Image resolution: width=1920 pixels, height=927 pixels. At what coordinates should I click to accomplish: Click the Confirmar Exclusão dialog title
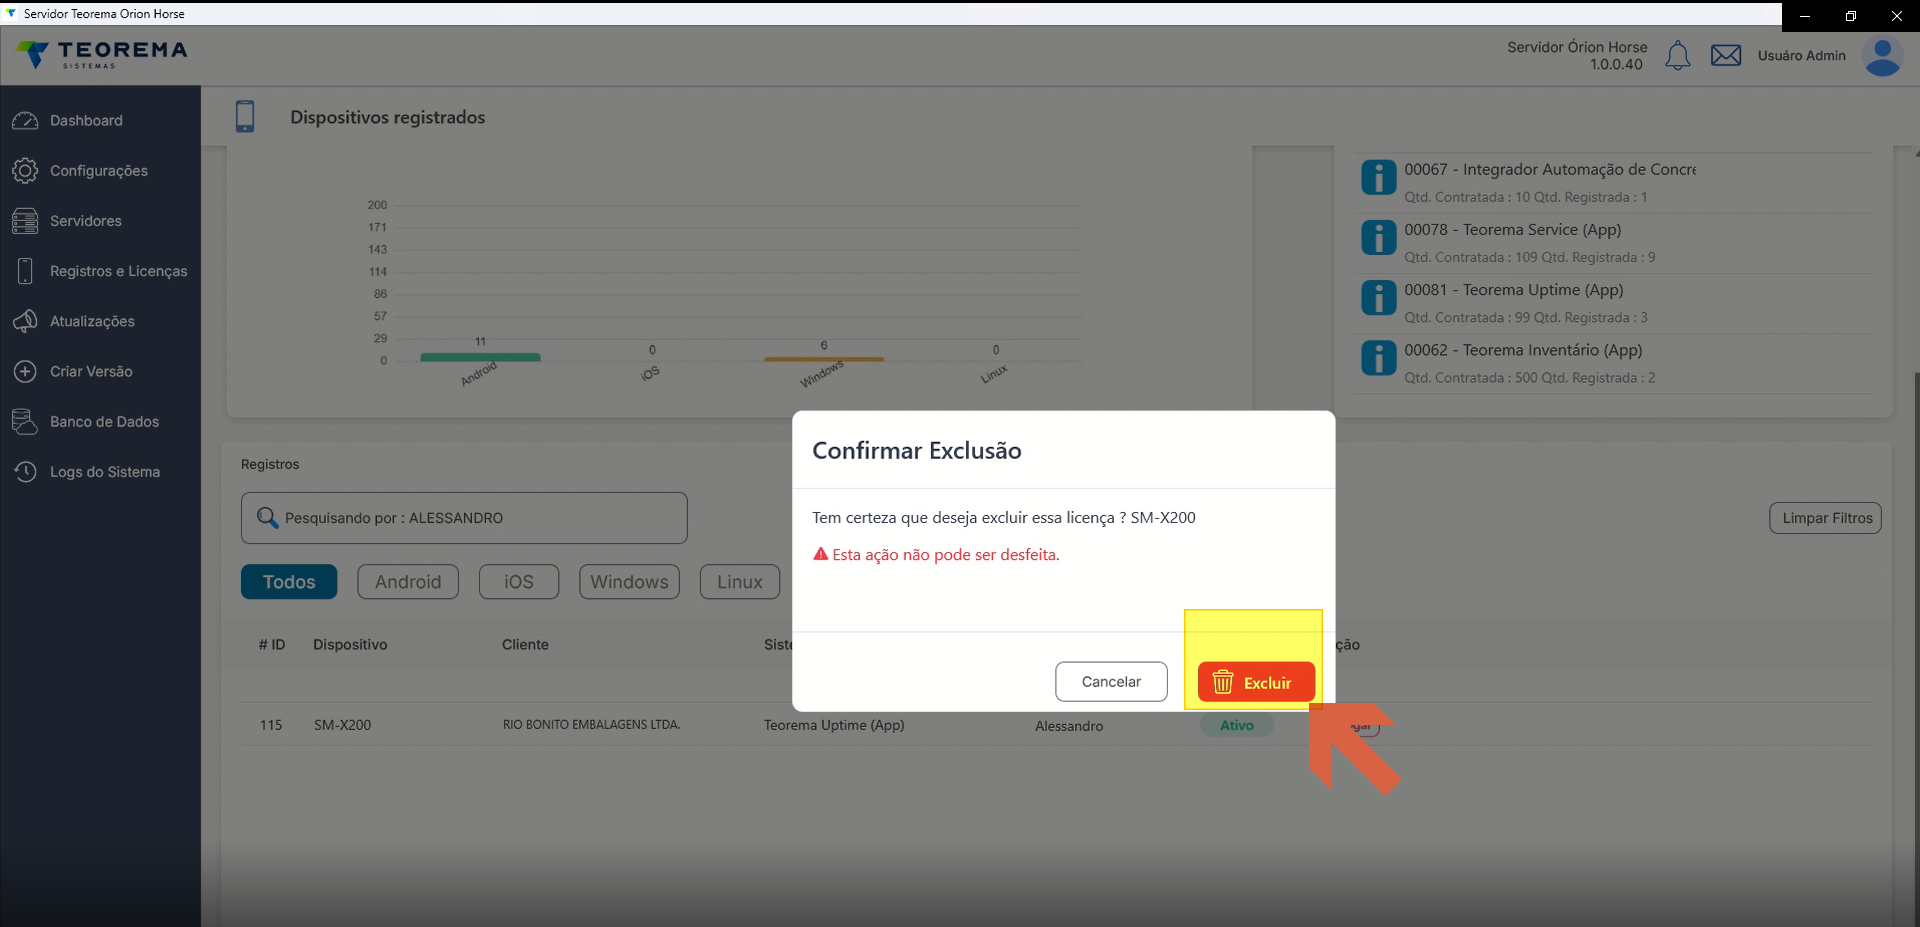pyautogui.click(x=917, y=451)
